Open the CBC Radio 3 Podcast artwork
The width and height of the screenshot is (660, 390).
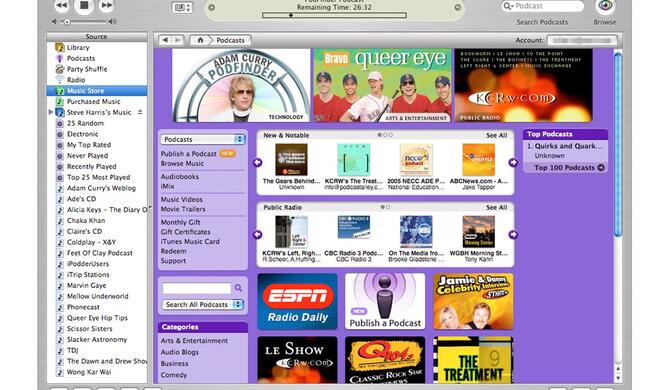pyautogui.click(x=354, y=228)
